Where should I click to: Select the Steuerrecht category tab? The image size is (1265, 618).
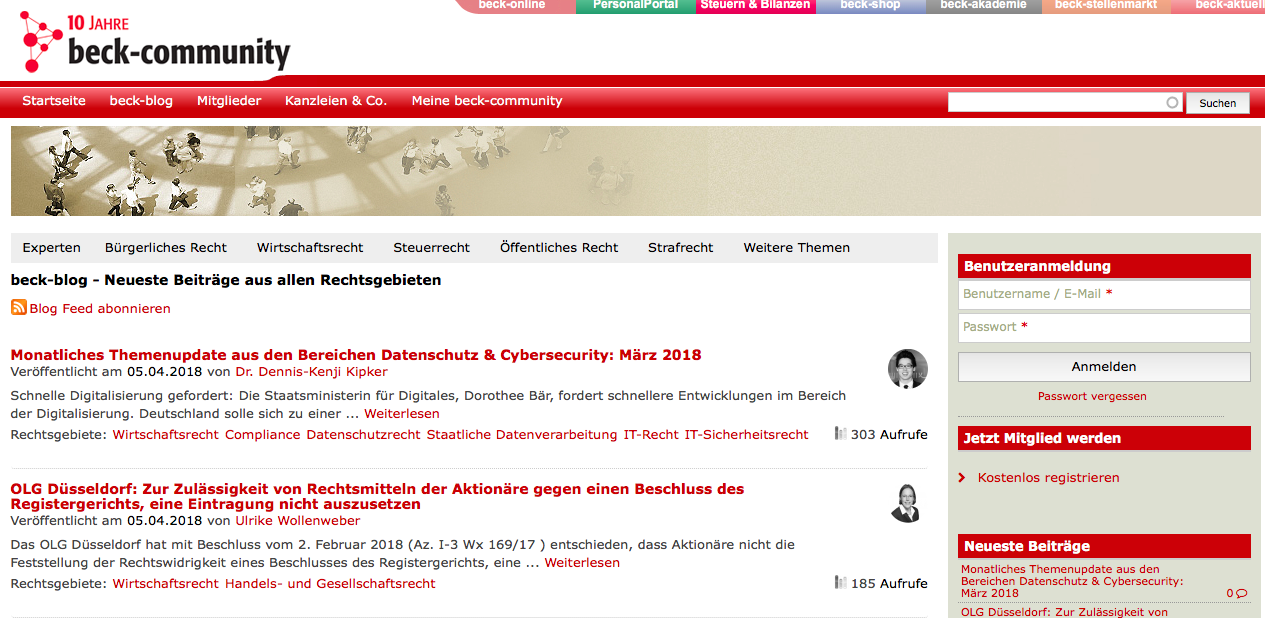point(431,248)
